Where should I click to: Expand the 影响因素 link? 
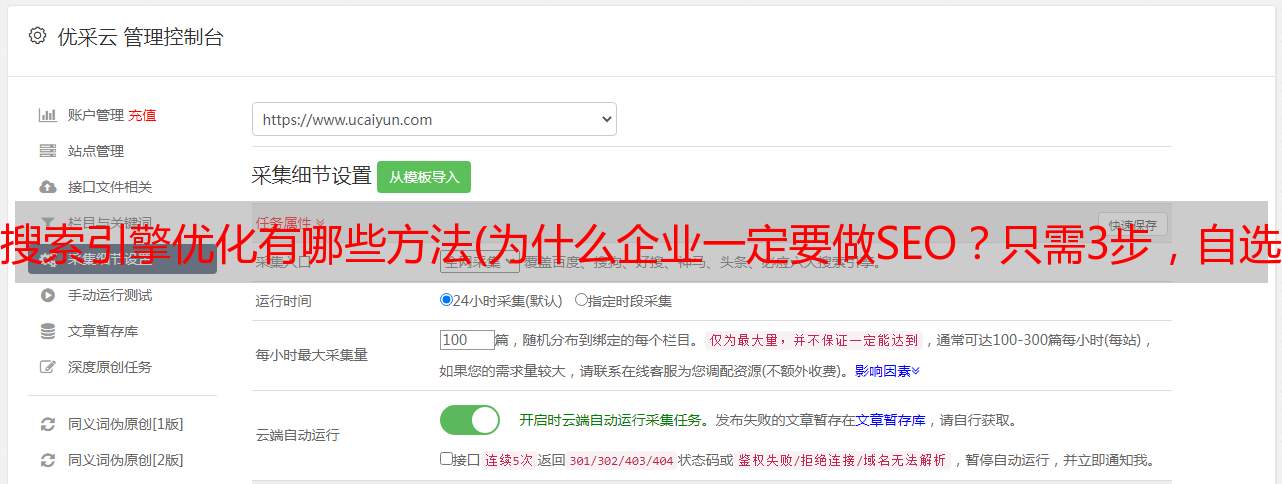pos(887,371)
